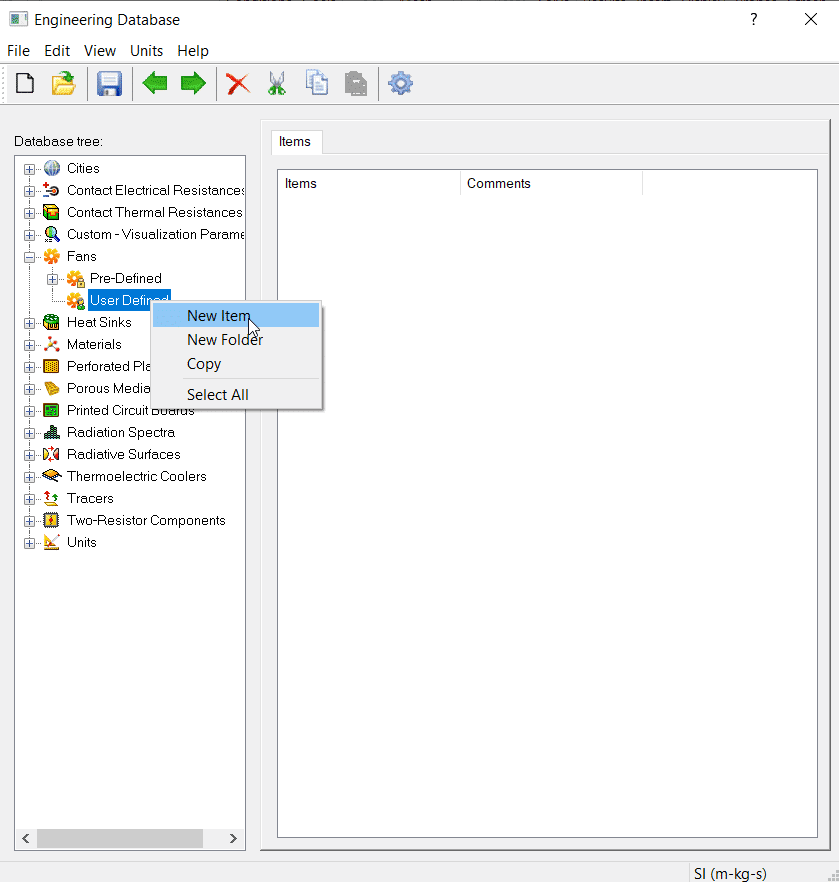Viewport: 839px width, 882px height.
Task: Expand the Cities tree node
Action: coord(29,169)
